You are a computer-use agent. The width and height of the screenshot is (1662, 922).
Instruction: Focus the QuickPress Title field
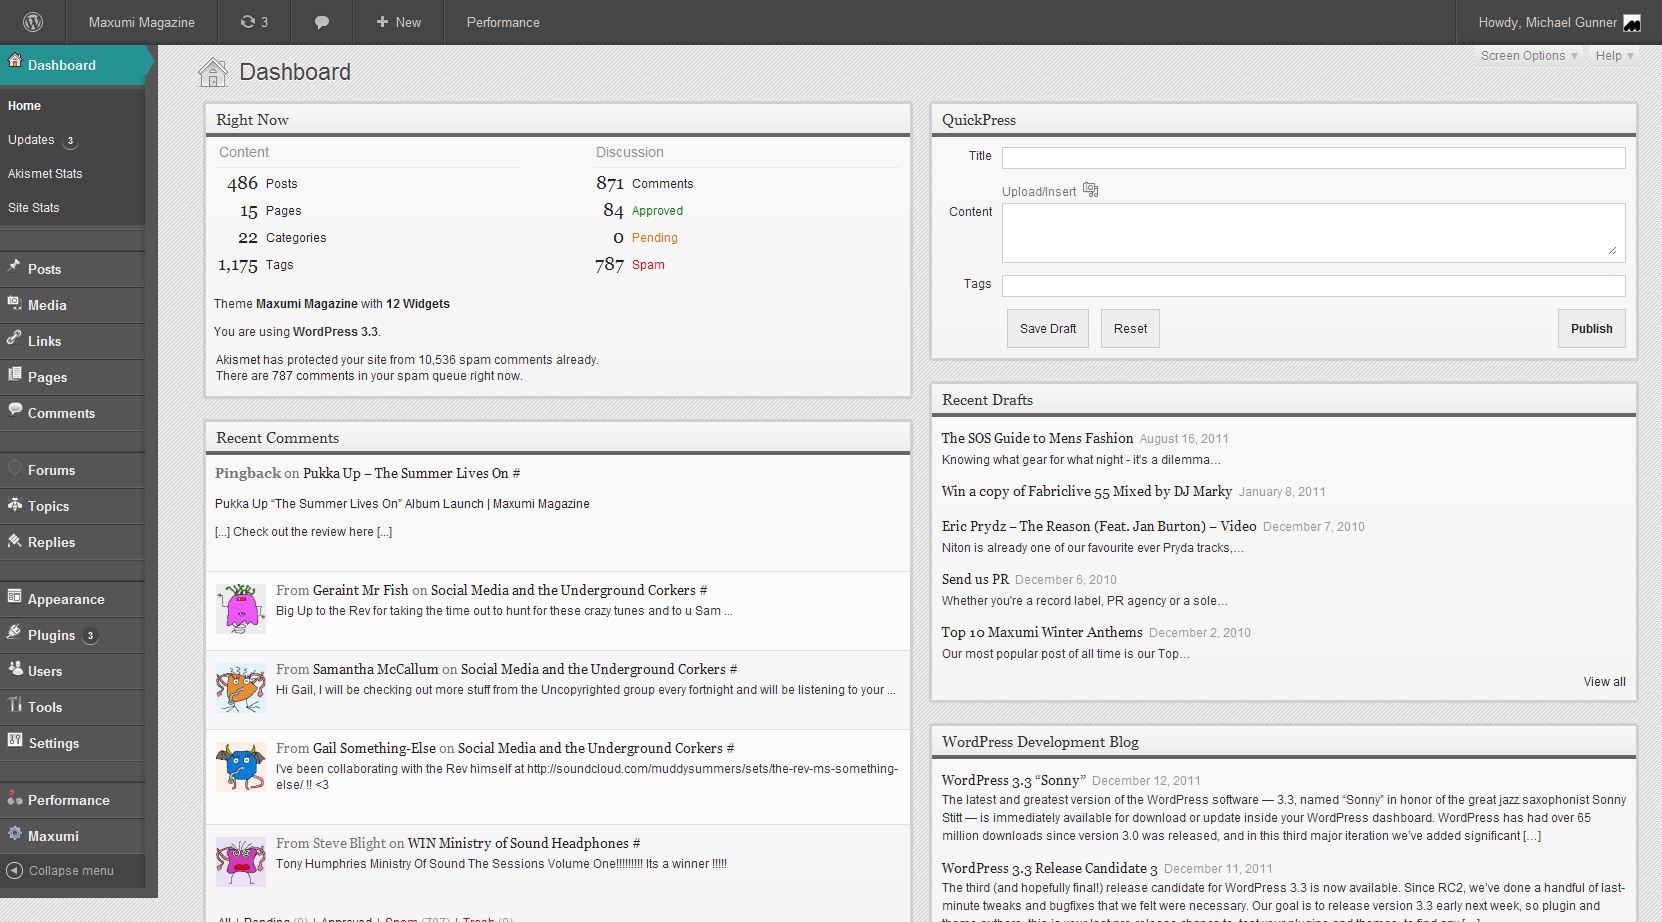point(1313,158)
